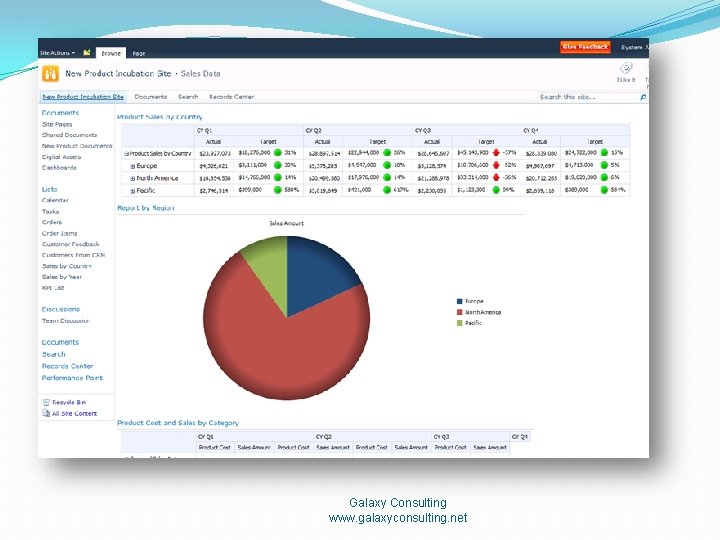
Task: Click Europe CY Q4 green status indicator
Action: tap(604, 165)
